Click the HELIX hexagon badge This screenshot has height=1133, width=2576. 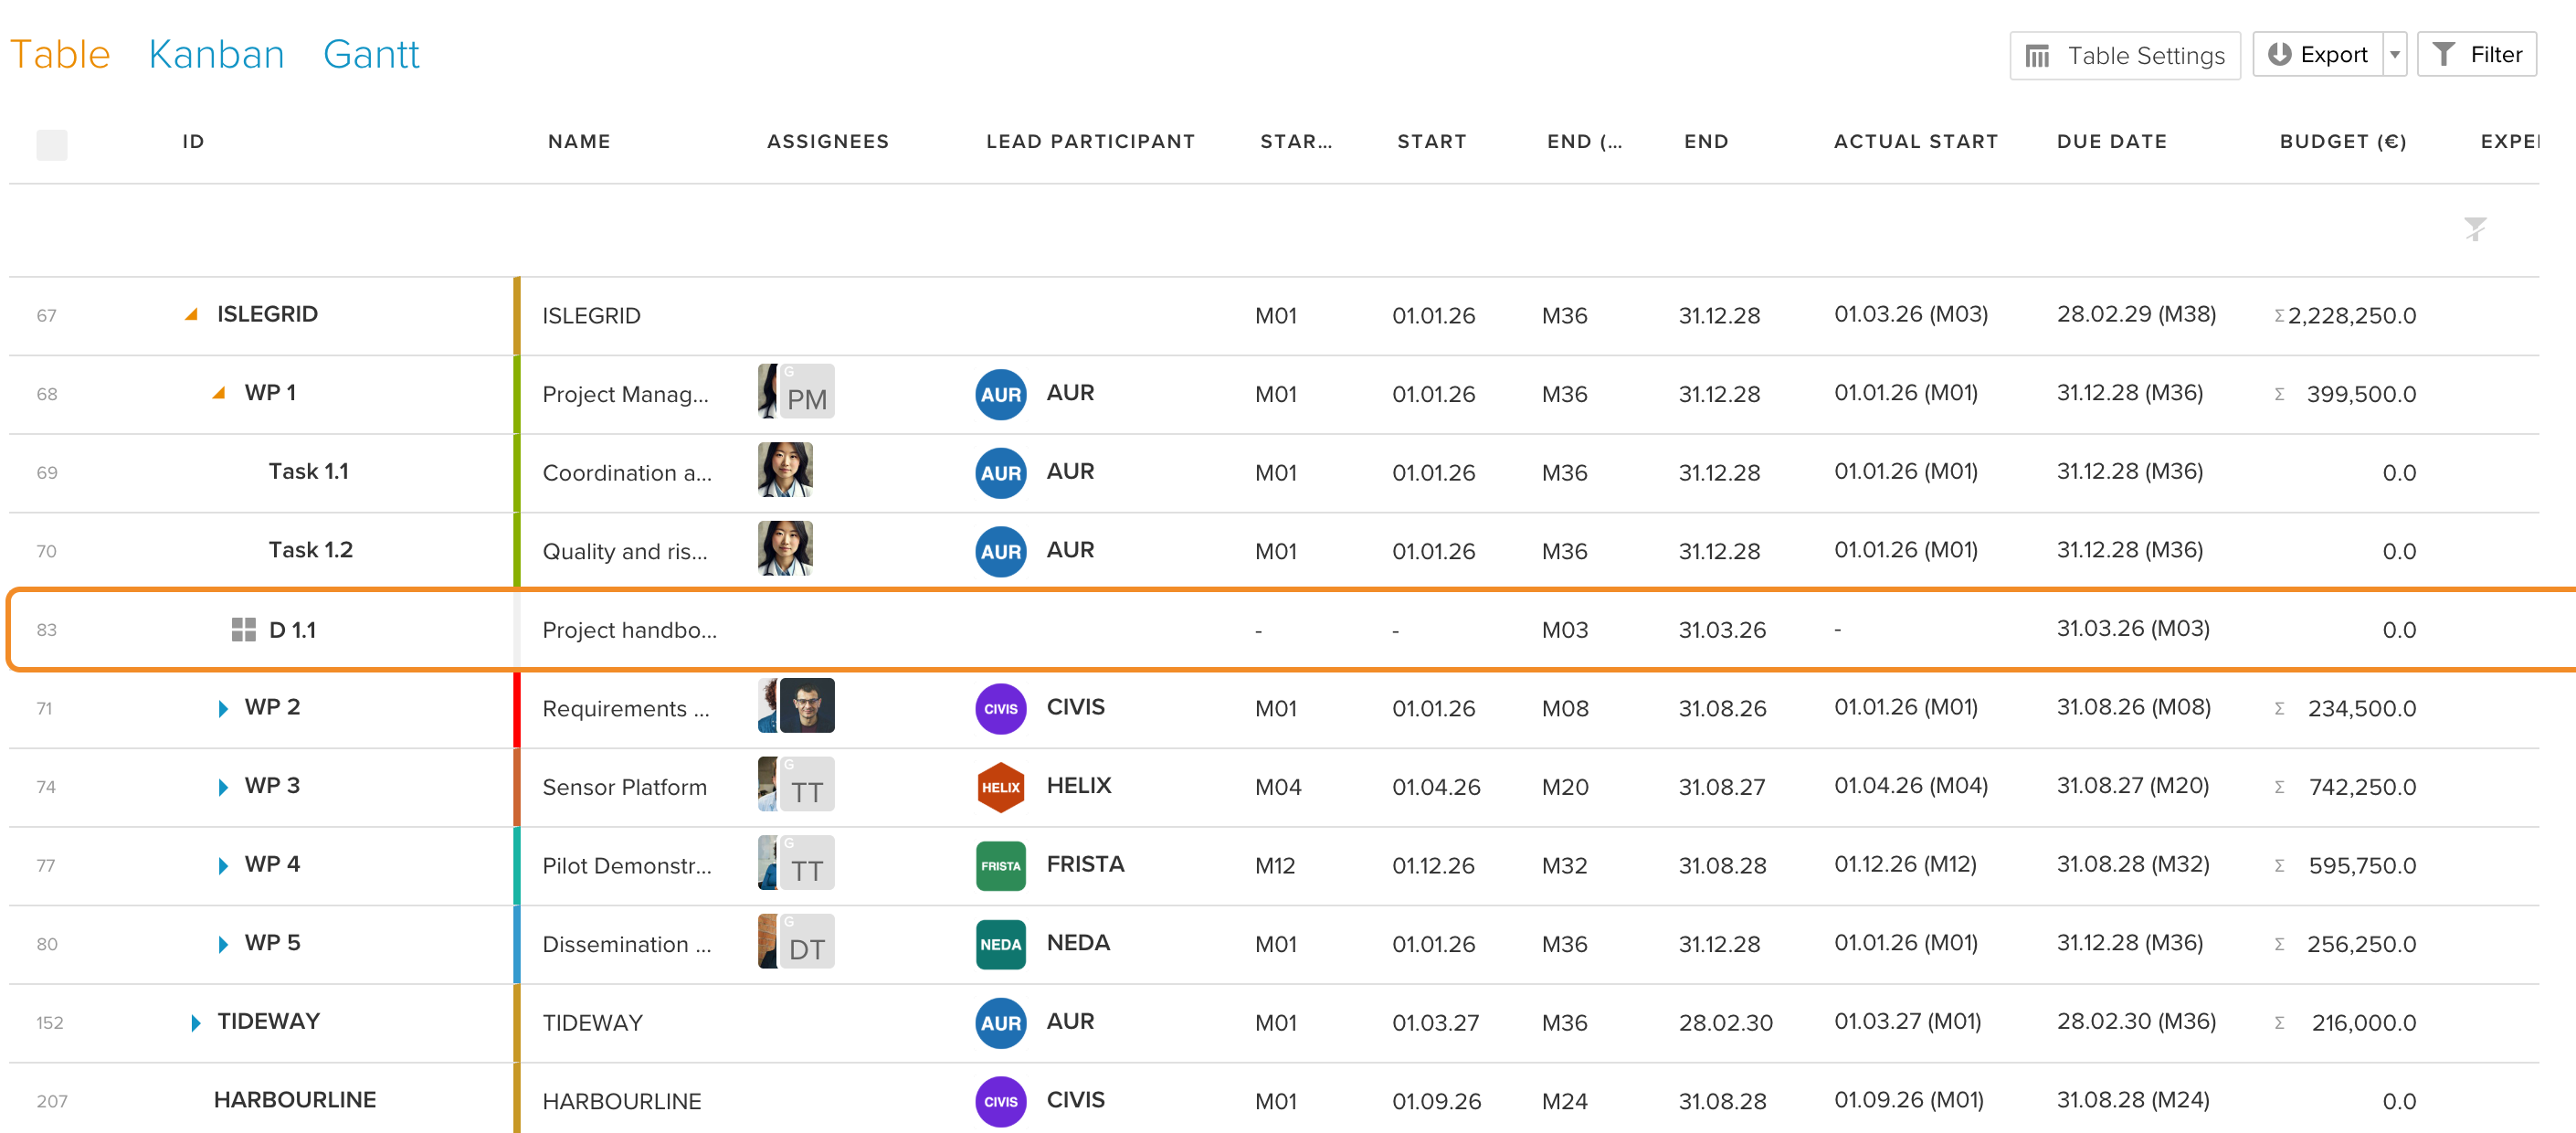click(x=1000, y=787)
